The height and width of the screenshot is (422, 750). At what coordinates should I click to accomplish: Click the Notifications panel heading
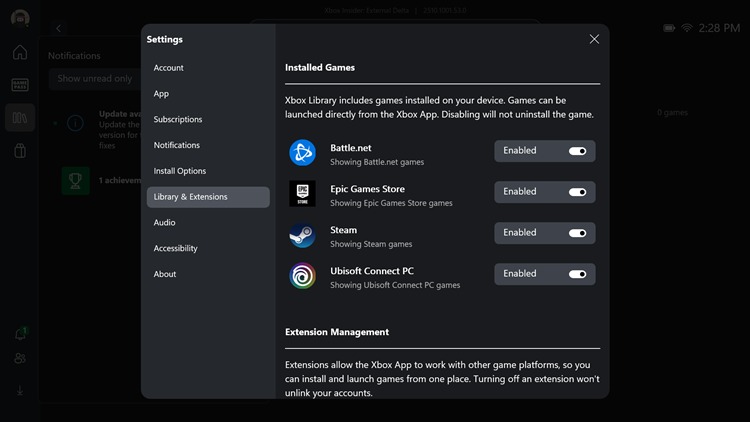point(74,56)
